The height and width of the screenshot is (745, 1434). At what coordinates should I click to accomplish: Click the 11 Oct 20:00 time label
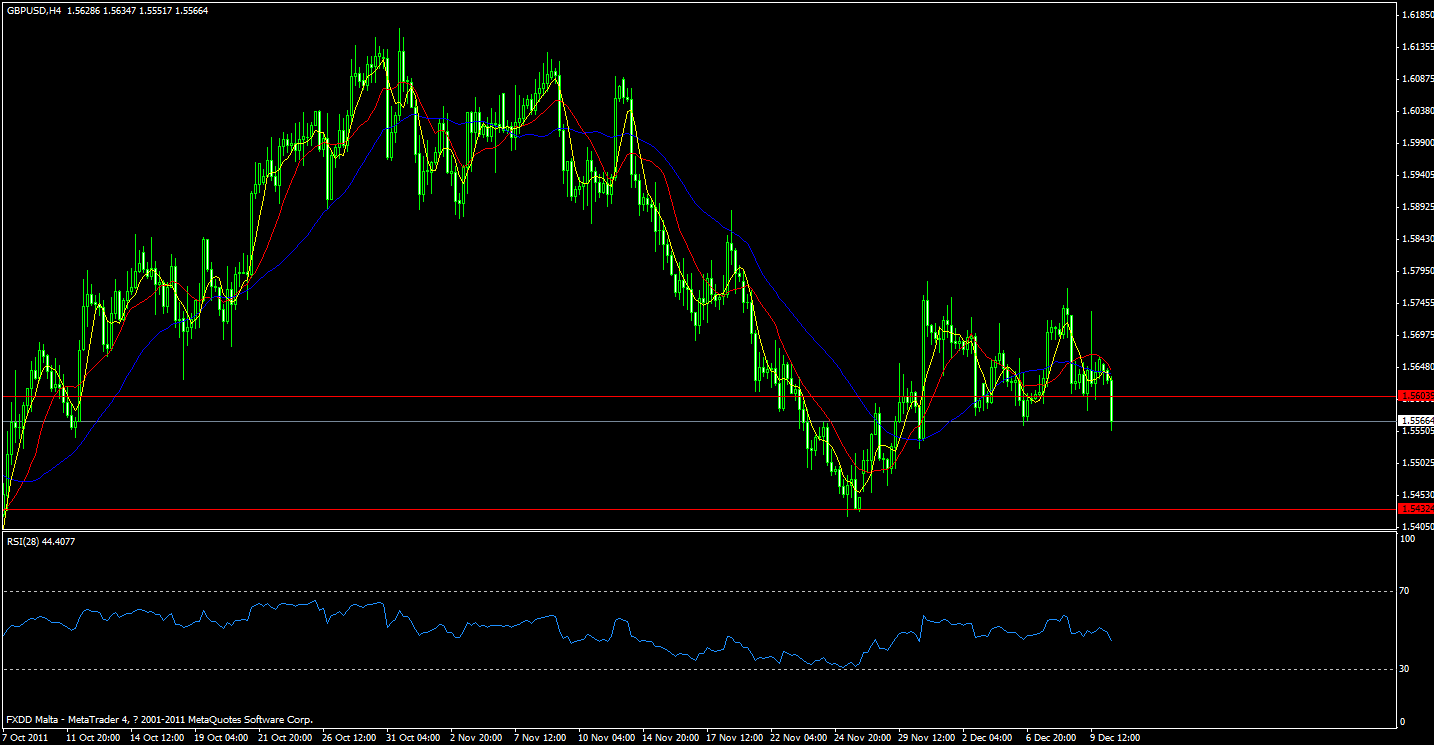click(95, 738)
